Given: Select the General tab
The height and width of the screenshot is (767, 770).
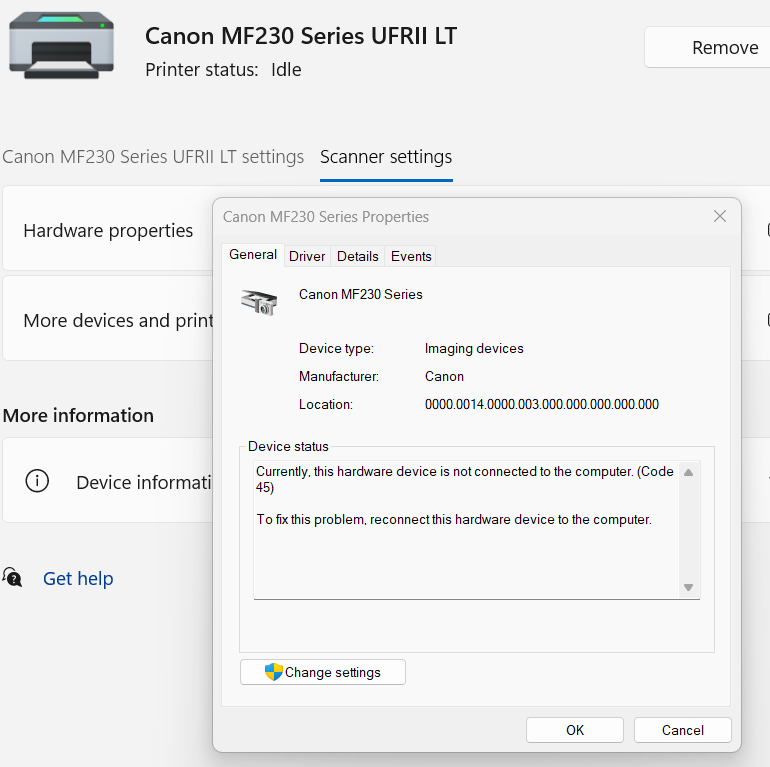Looking at the screenshot, I should (253, 255).
